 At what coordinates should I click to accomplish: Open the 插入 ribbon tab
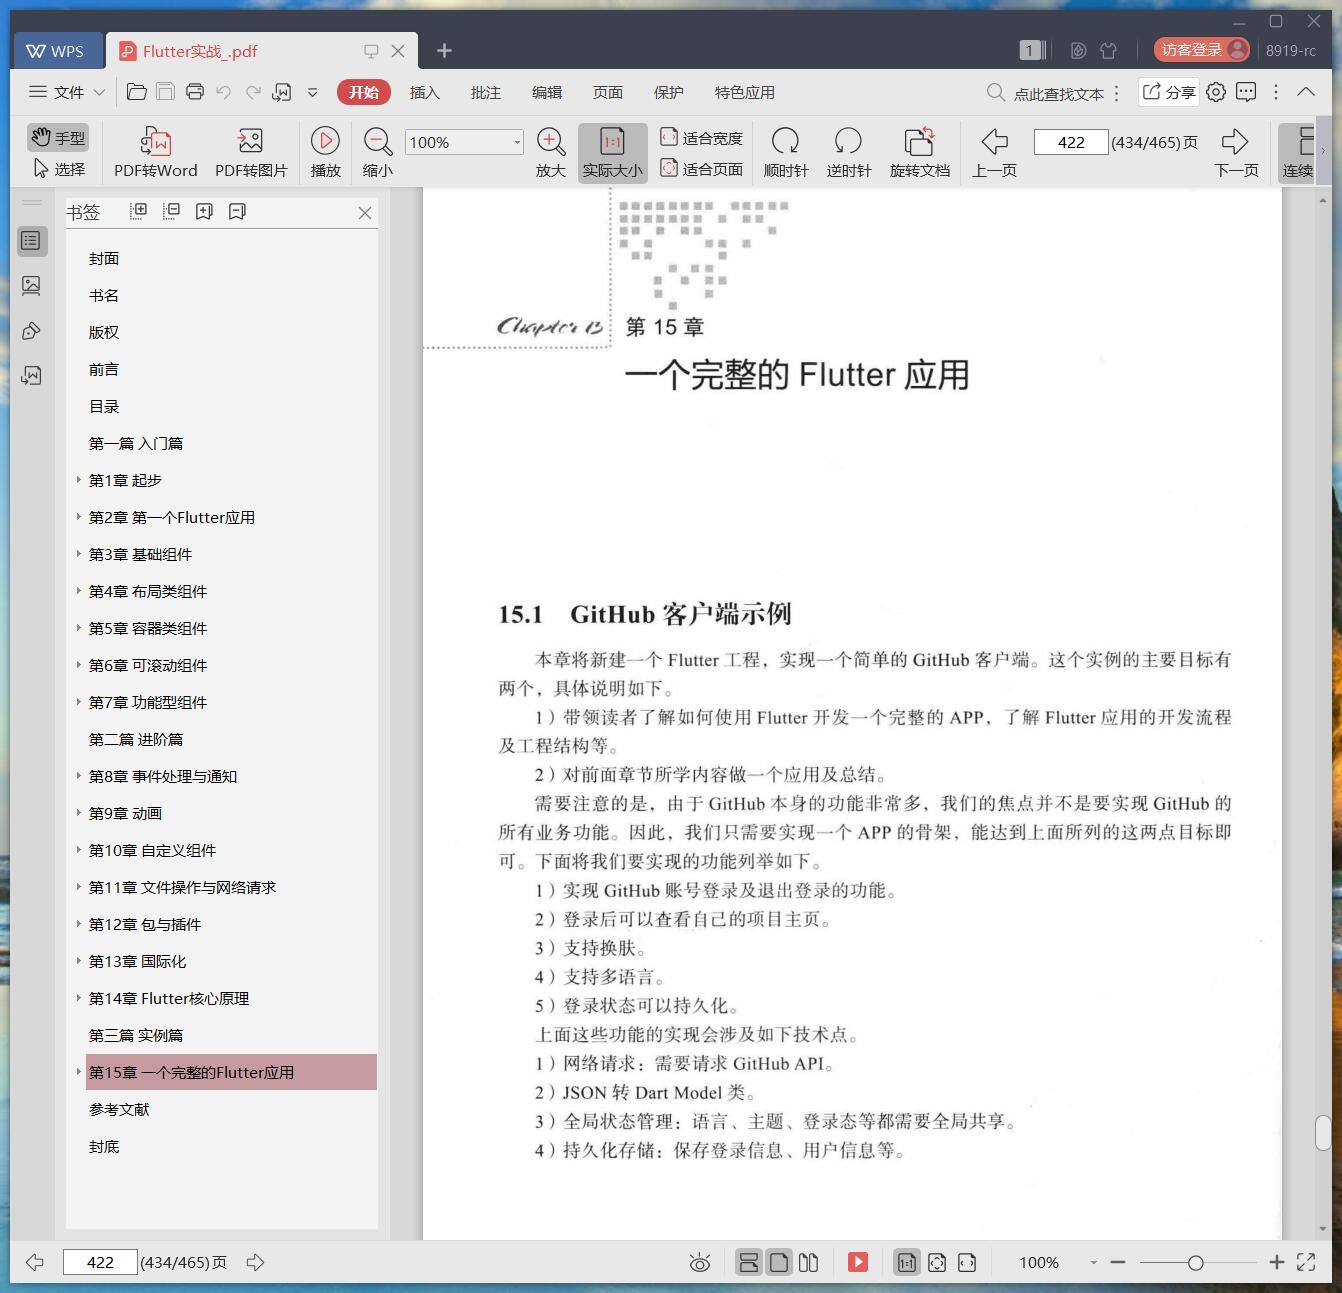click(424, 92)
